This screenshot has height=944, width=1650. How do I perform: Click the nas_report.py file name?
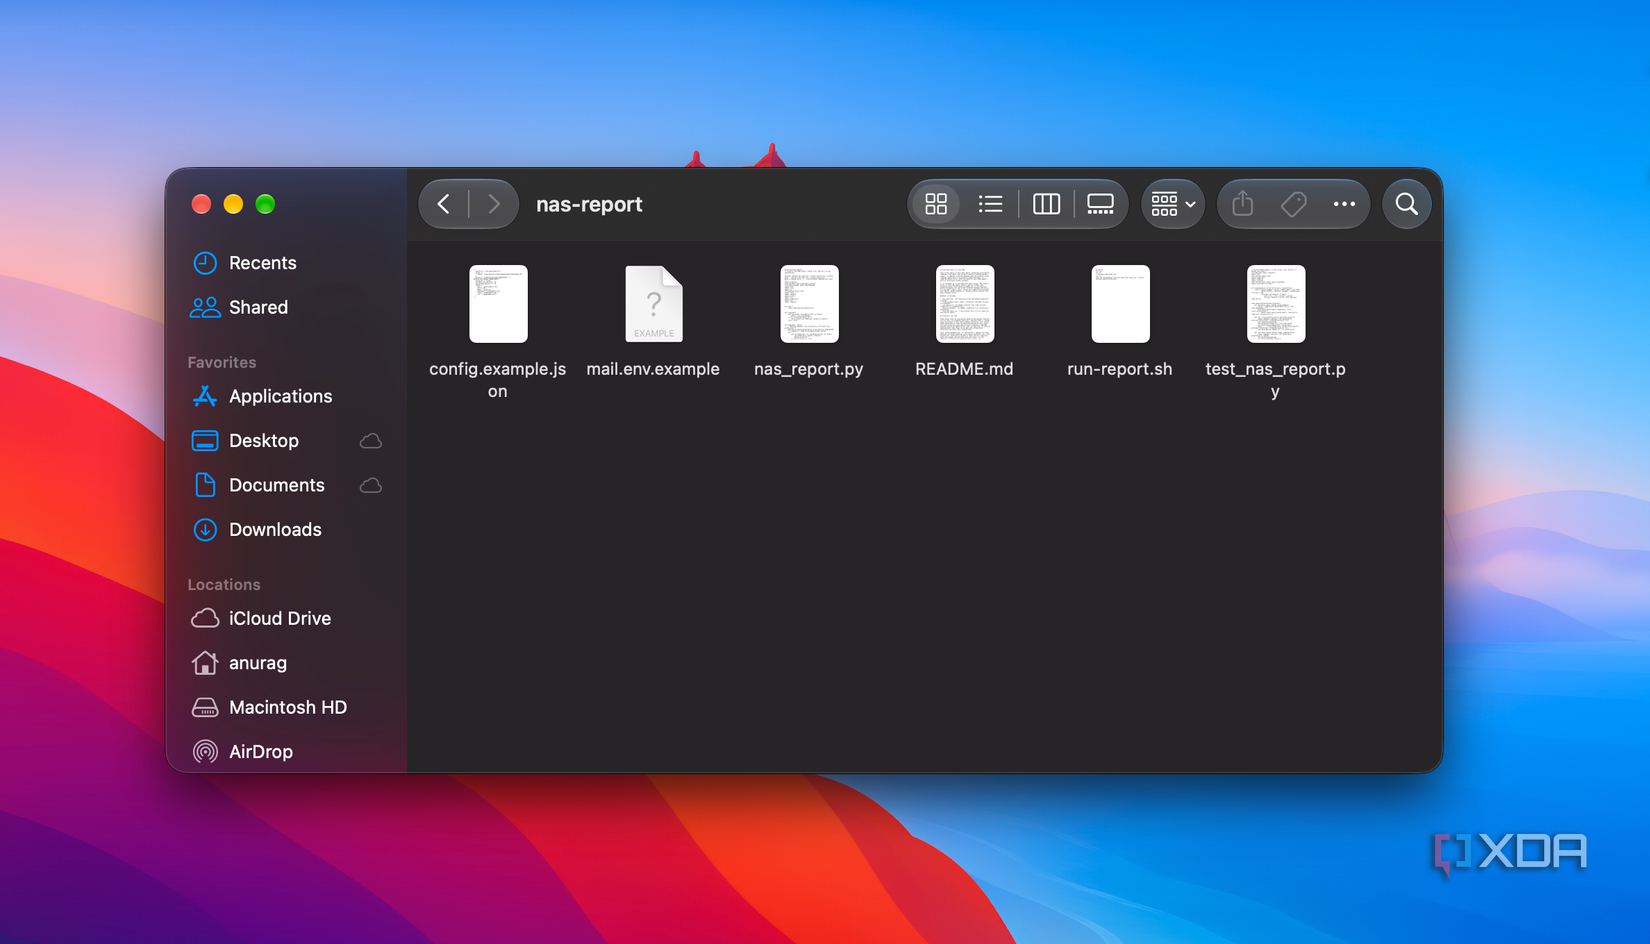coord(809,369)
